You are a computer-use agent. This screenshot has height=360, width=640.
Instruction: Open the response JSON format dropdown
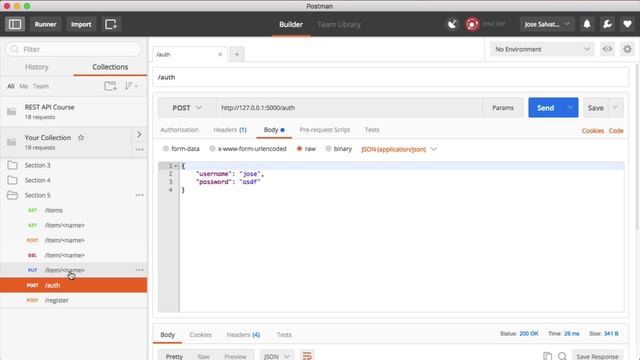coord(276,356)
